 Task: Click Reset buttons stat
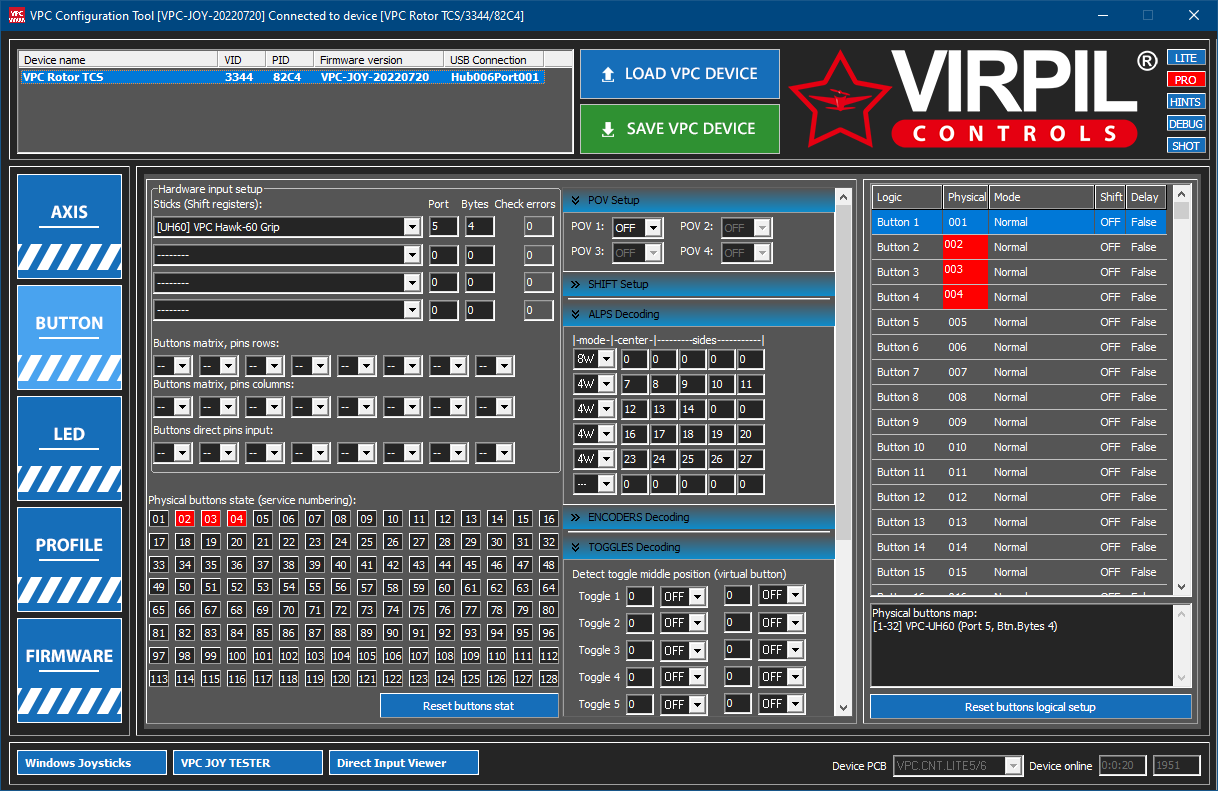469,706
